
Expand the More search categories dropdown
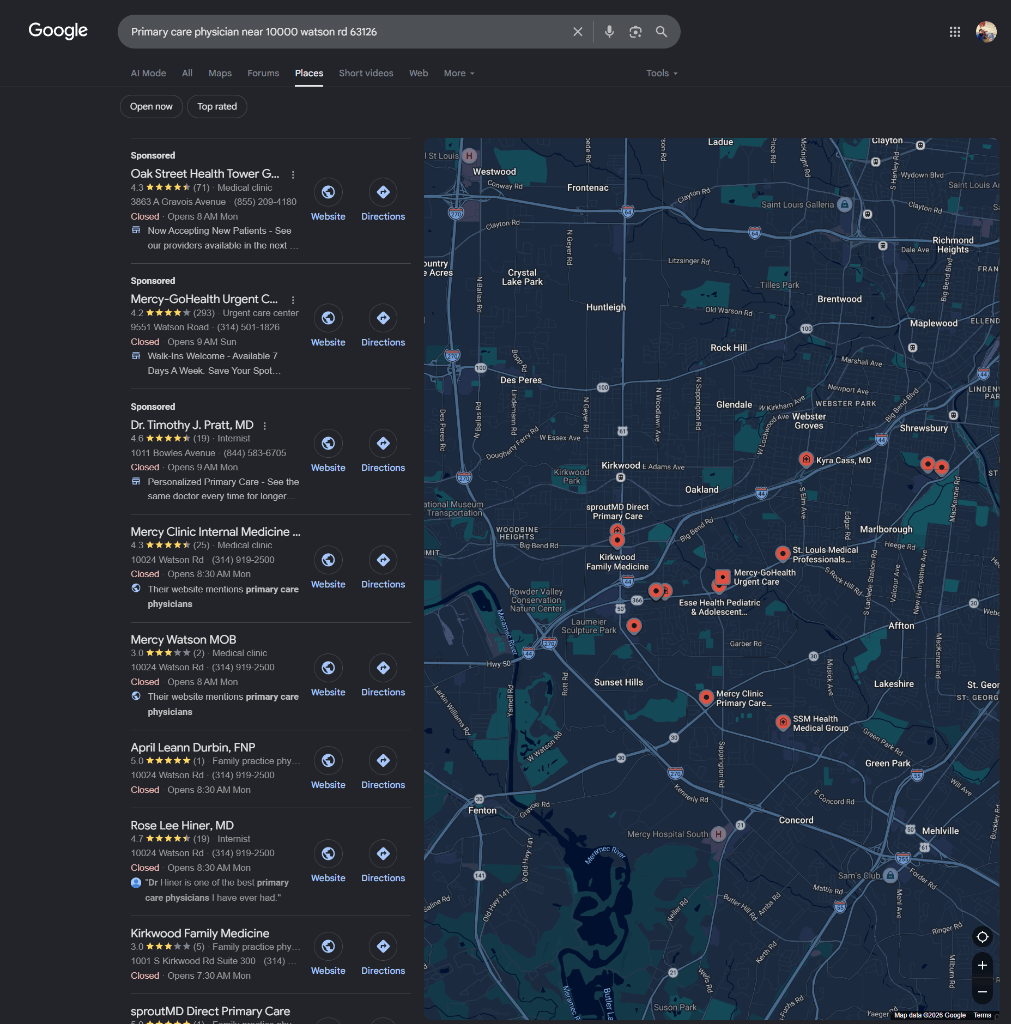(458, 73)
